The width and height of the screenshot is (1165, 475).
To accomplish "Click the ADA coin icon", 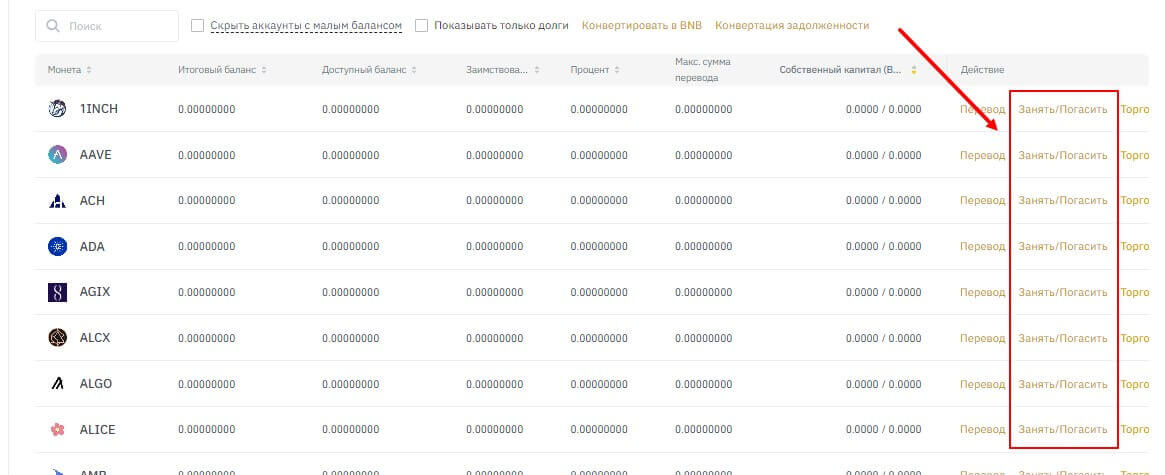I will coord(57,246).
